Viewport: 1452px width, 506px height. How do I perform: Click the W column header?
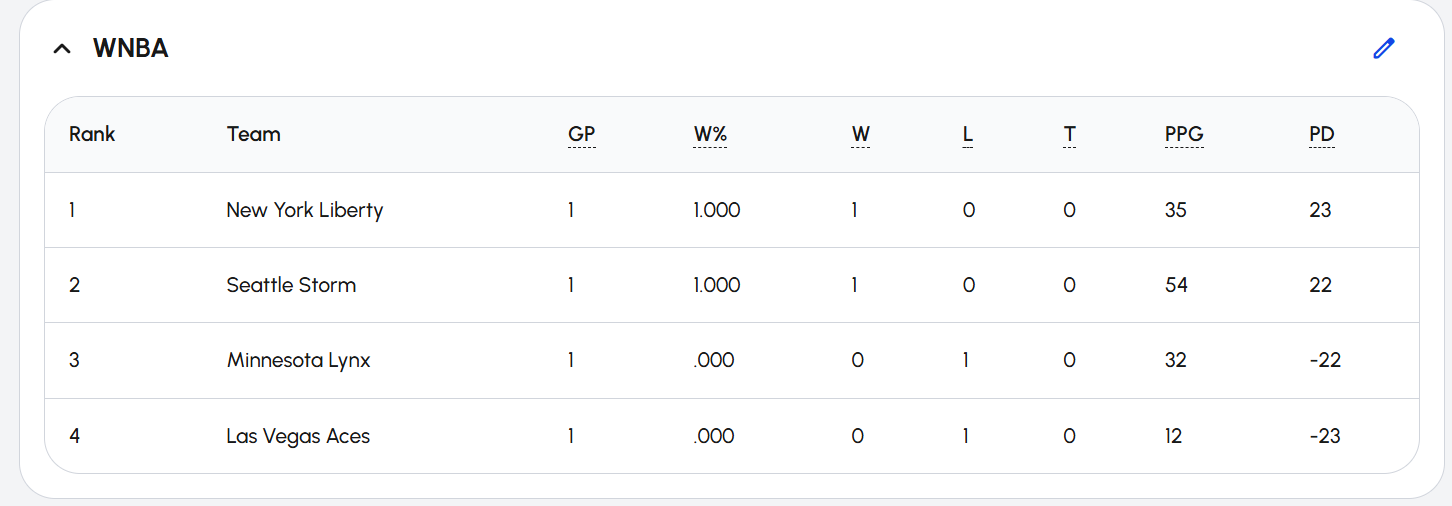coord(860,134)
